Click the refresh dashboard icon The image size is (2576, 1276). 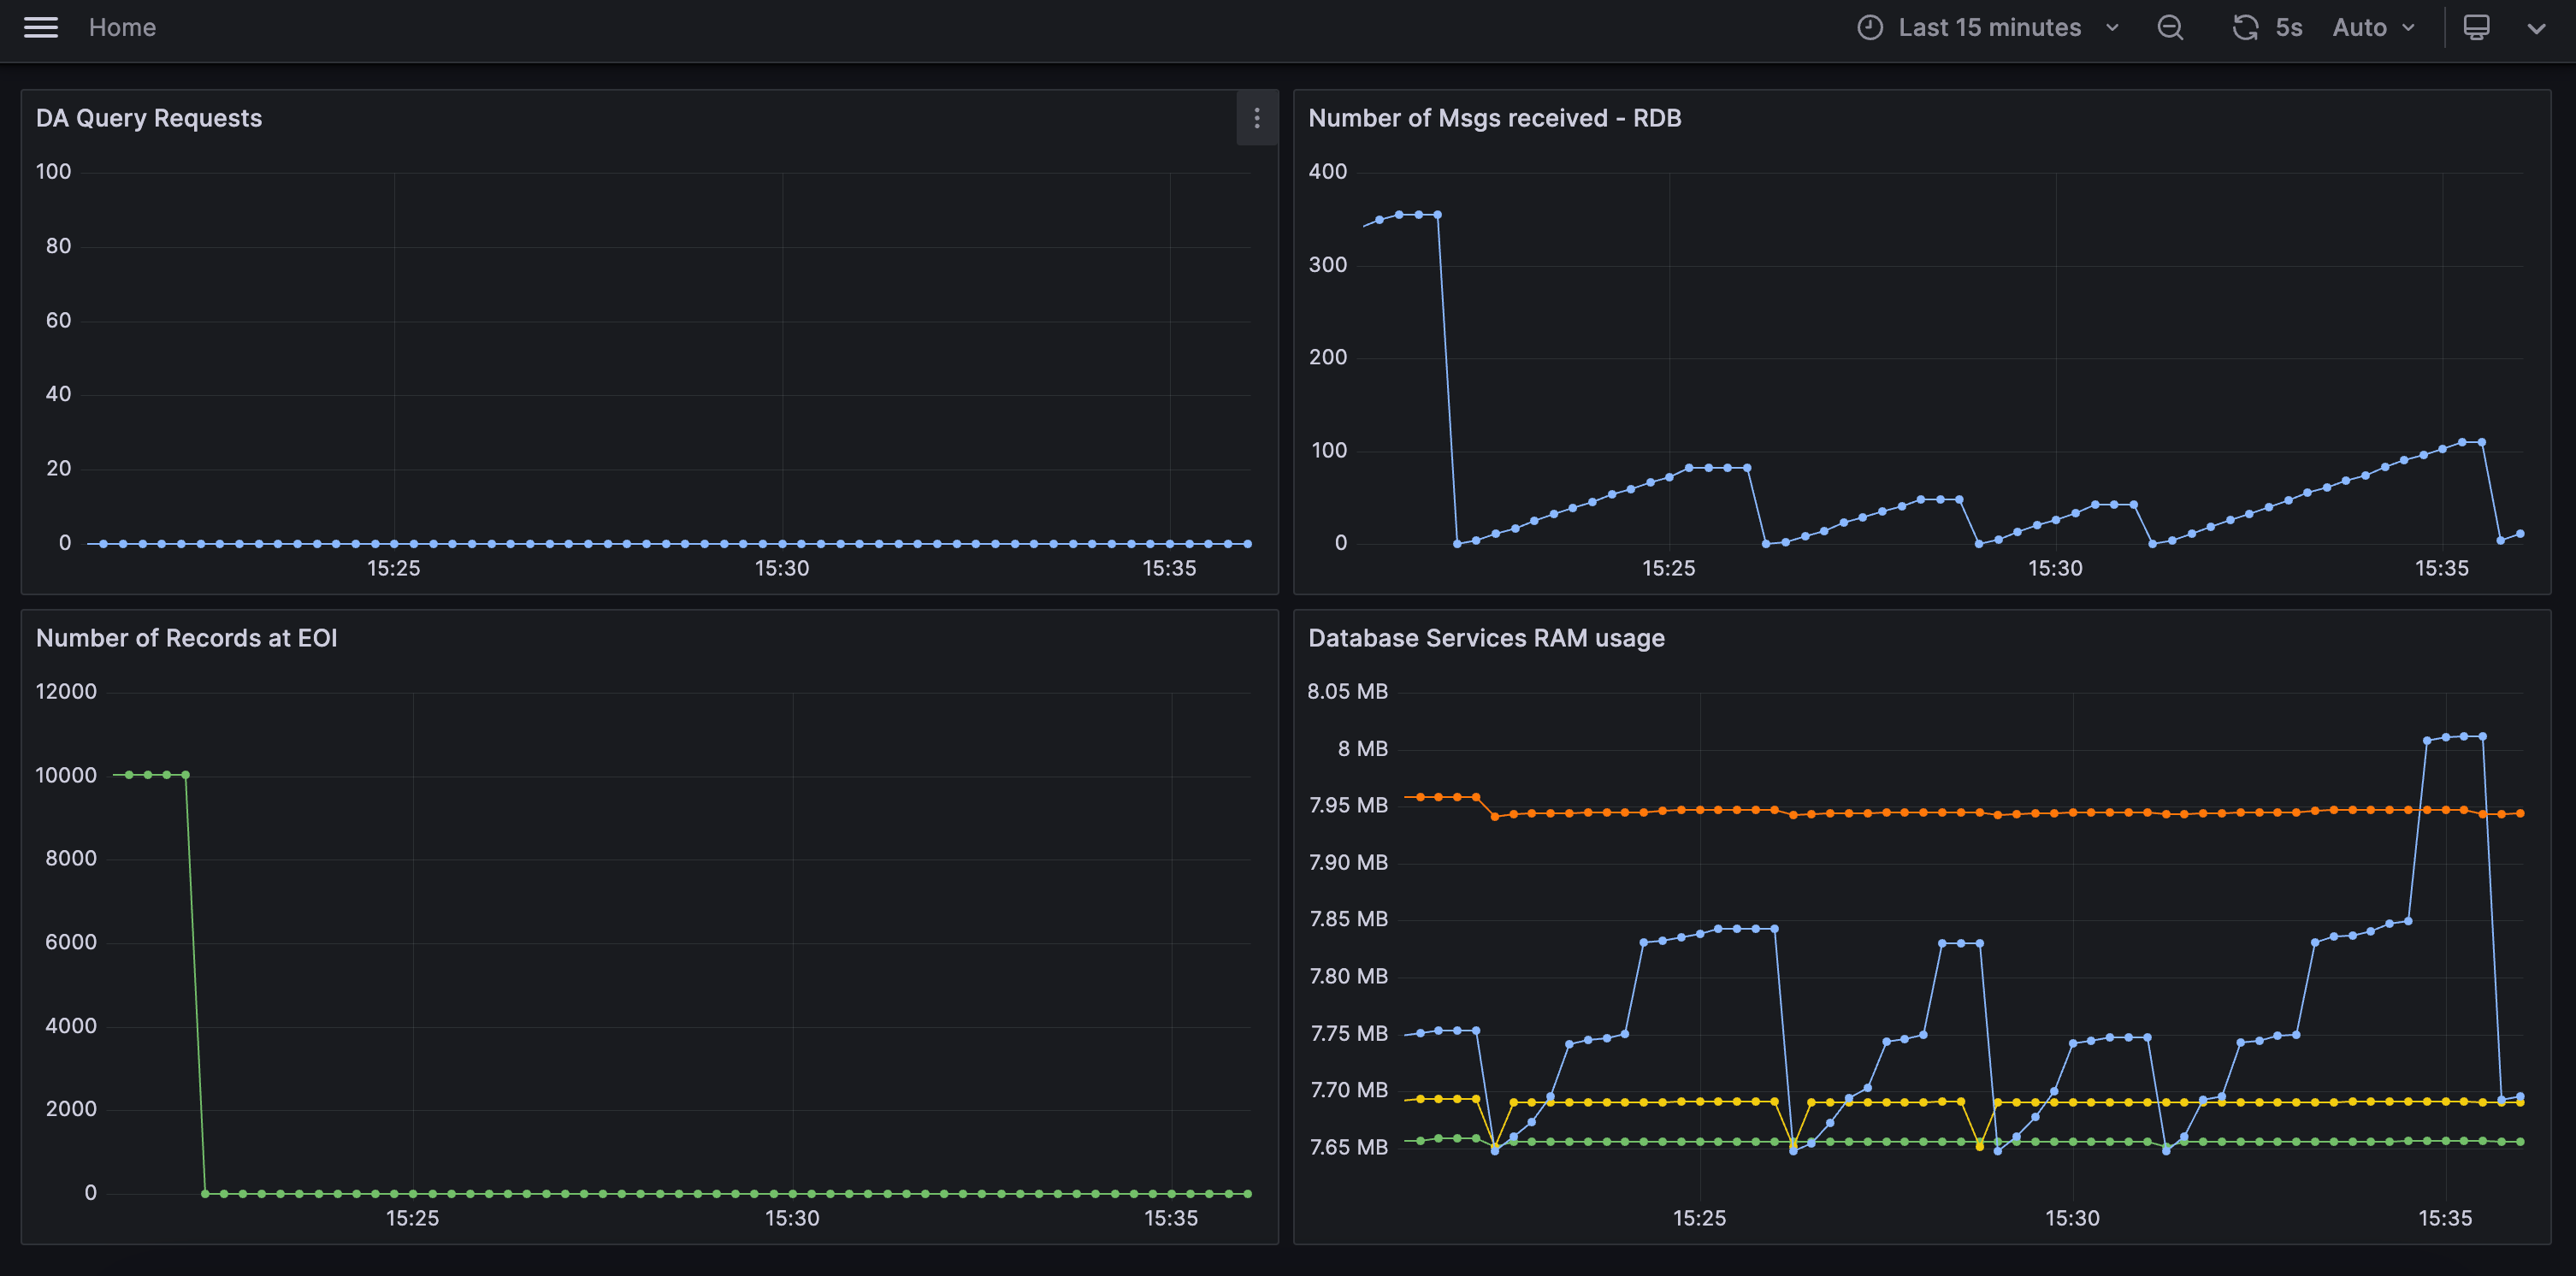[x=2245, y=27]
